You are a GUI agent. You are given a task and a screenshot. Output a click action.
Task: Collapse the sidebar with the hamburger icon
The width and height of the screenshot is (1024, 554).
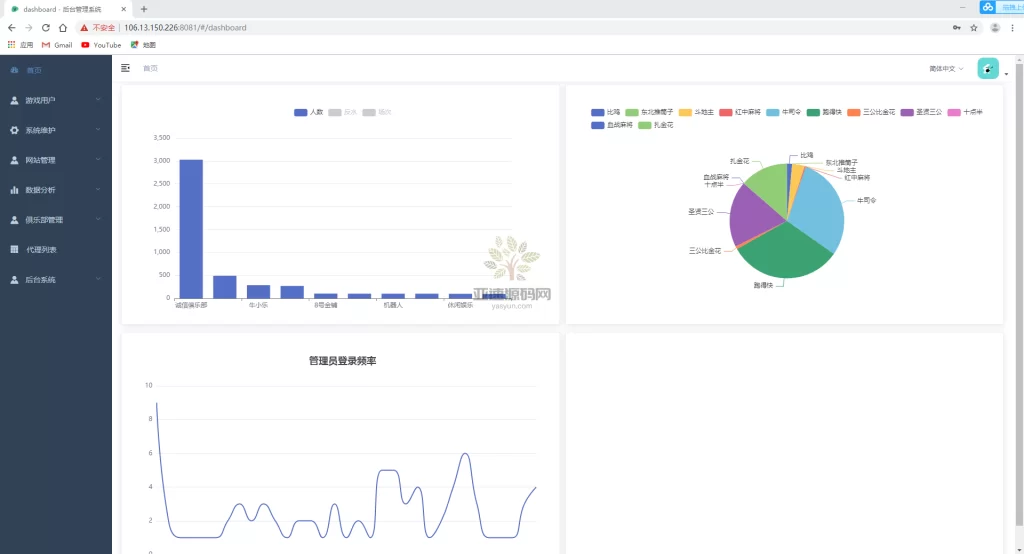click(x=125, y=68)
